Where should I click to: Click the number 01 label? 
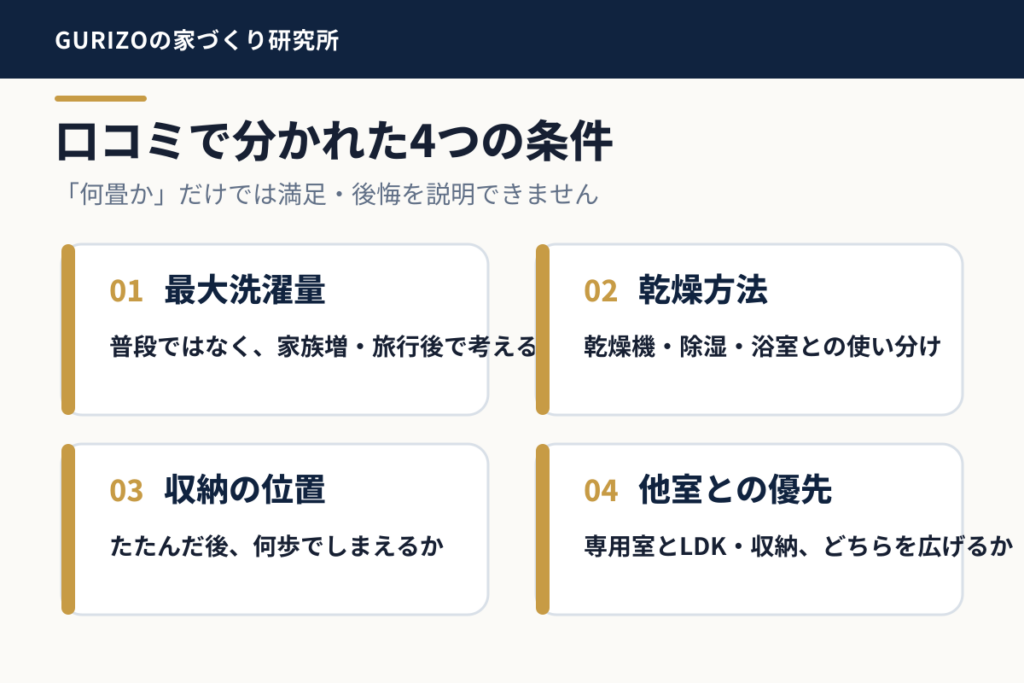126,291
